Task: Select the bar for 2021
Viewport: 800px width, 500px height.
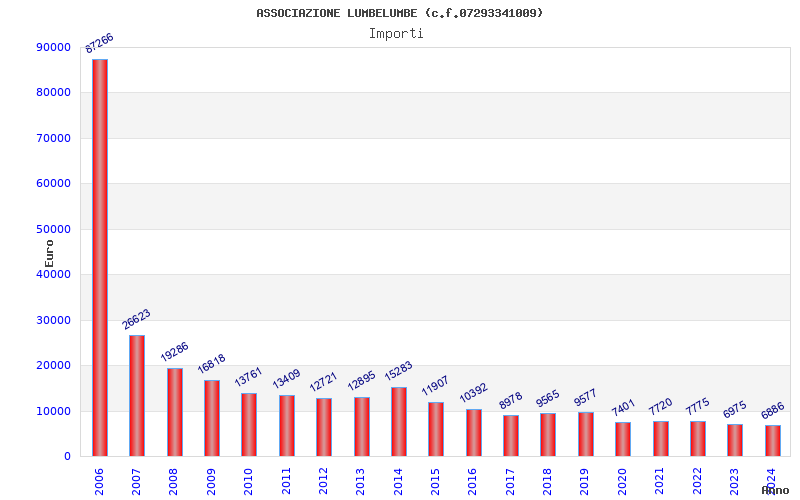Action: pos(661,439)
